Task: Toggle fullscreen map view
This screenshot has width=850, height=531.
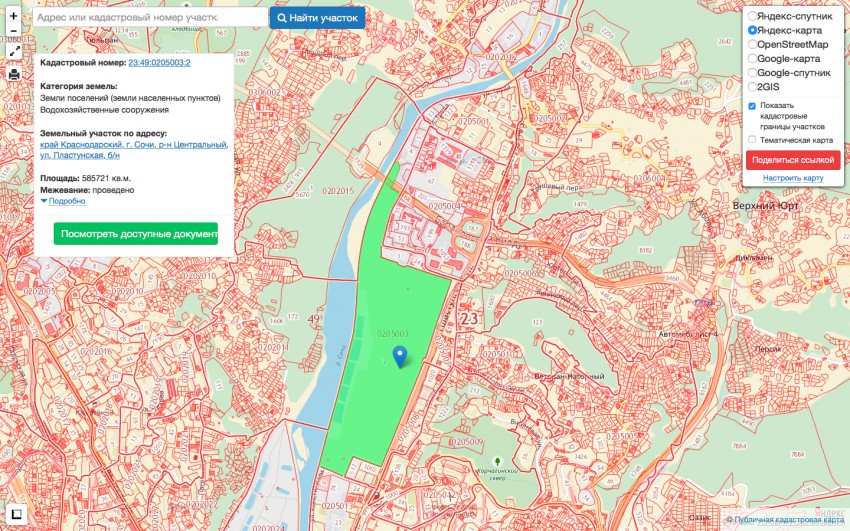Action: point(14,52)
